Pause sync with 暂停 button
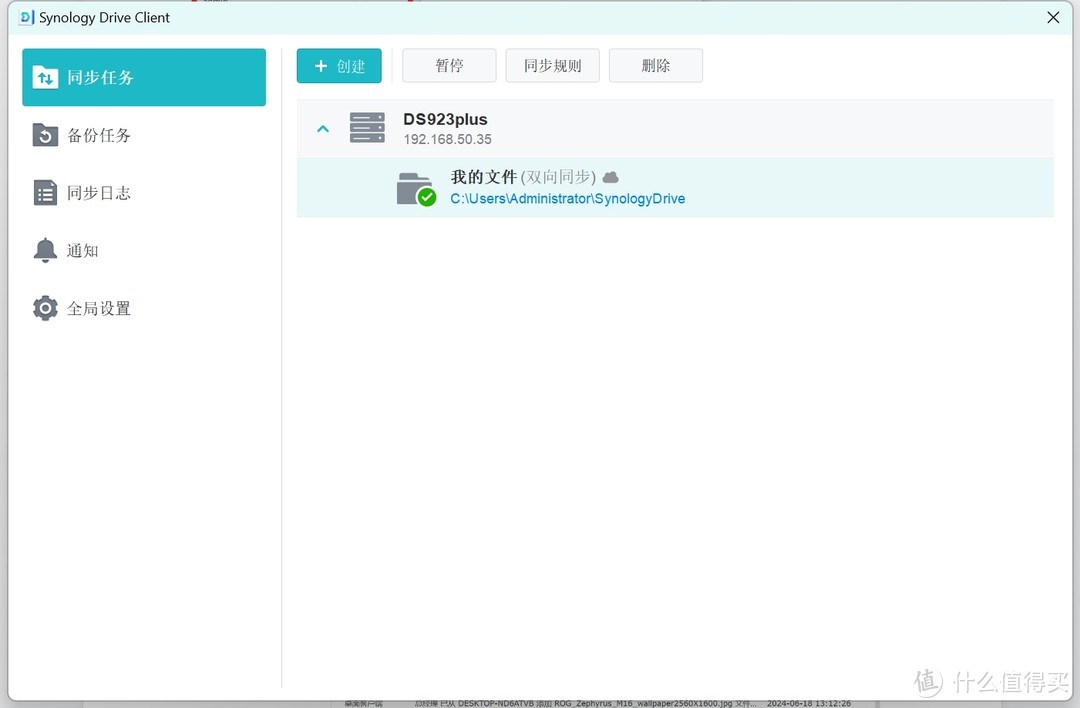Screen dimensions: 1080x708 point(449,66)
